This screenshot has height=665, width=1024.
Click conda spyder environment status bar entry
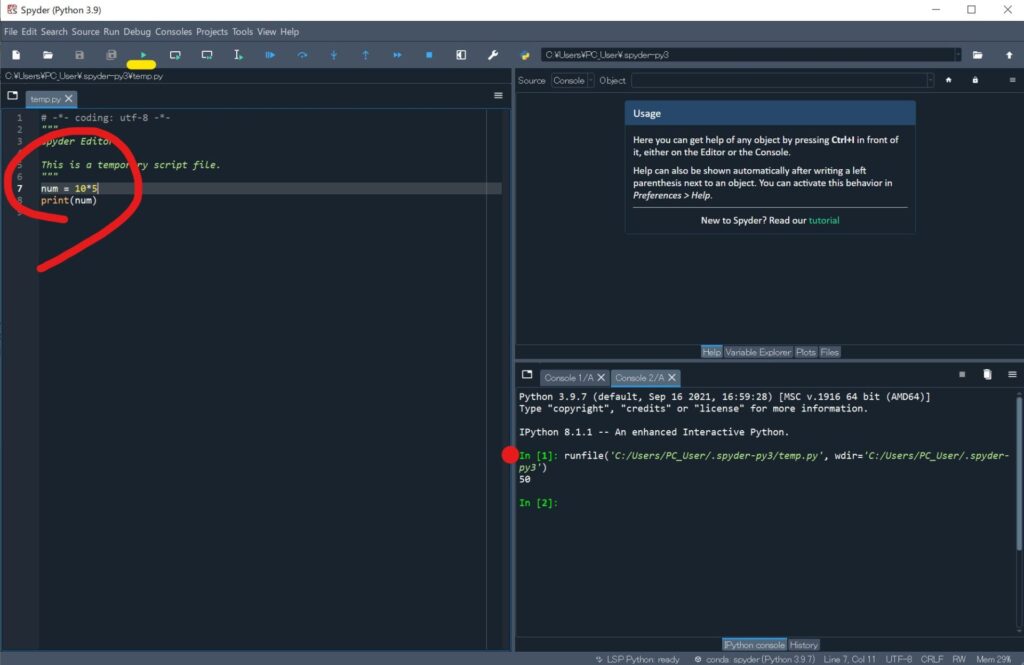coord(754,659)
